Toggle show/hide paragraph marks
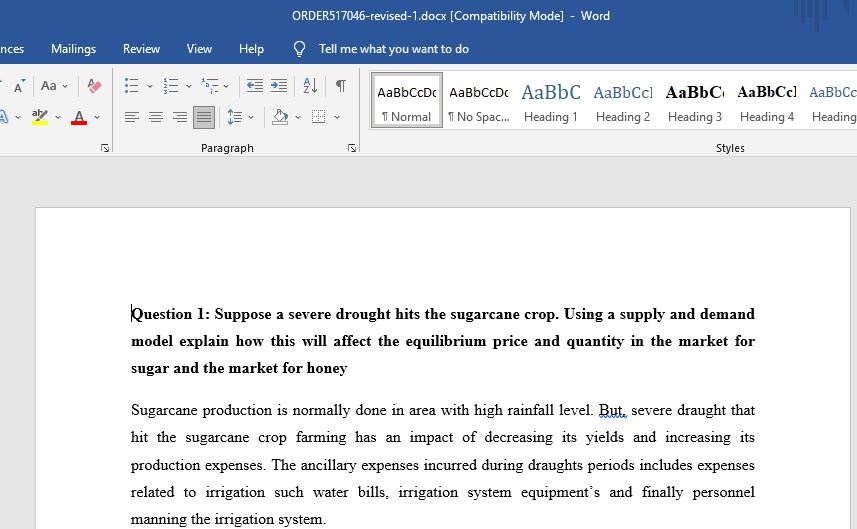The width and height of the screenshot is (857, 529). pyautogui.click(x=341, y=86)
